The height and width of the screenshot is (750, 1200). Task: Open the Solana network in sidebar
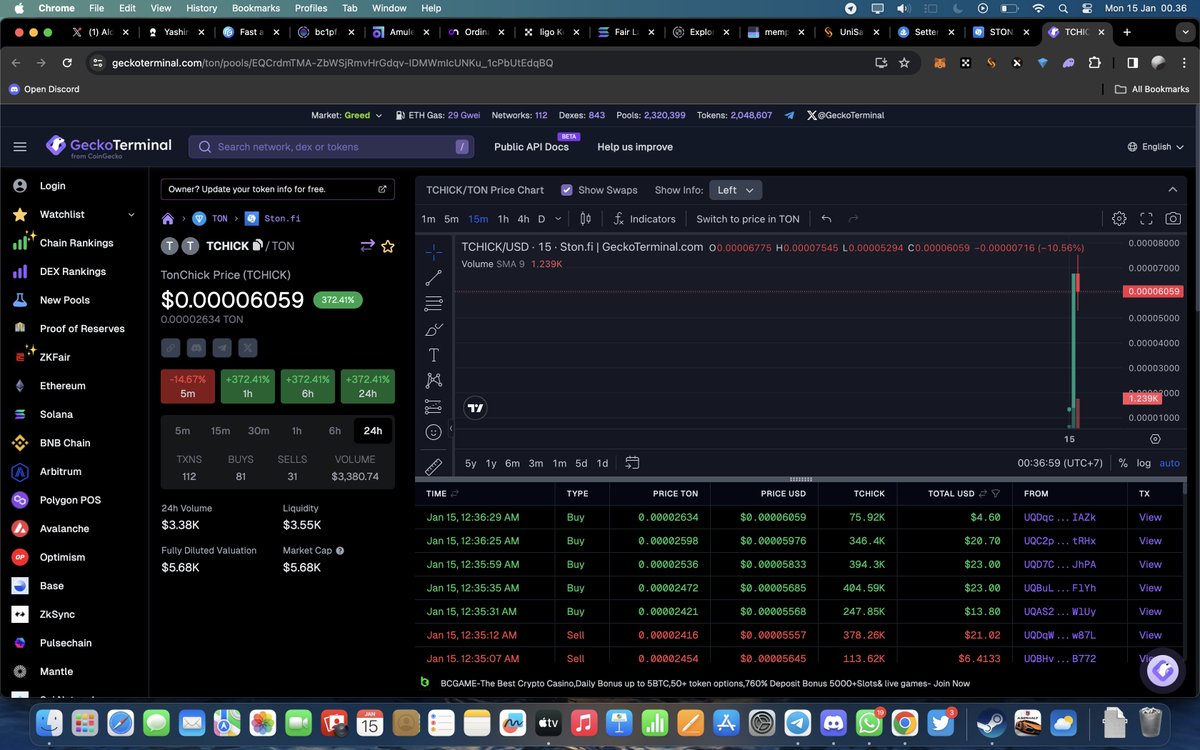coord(56,414)
